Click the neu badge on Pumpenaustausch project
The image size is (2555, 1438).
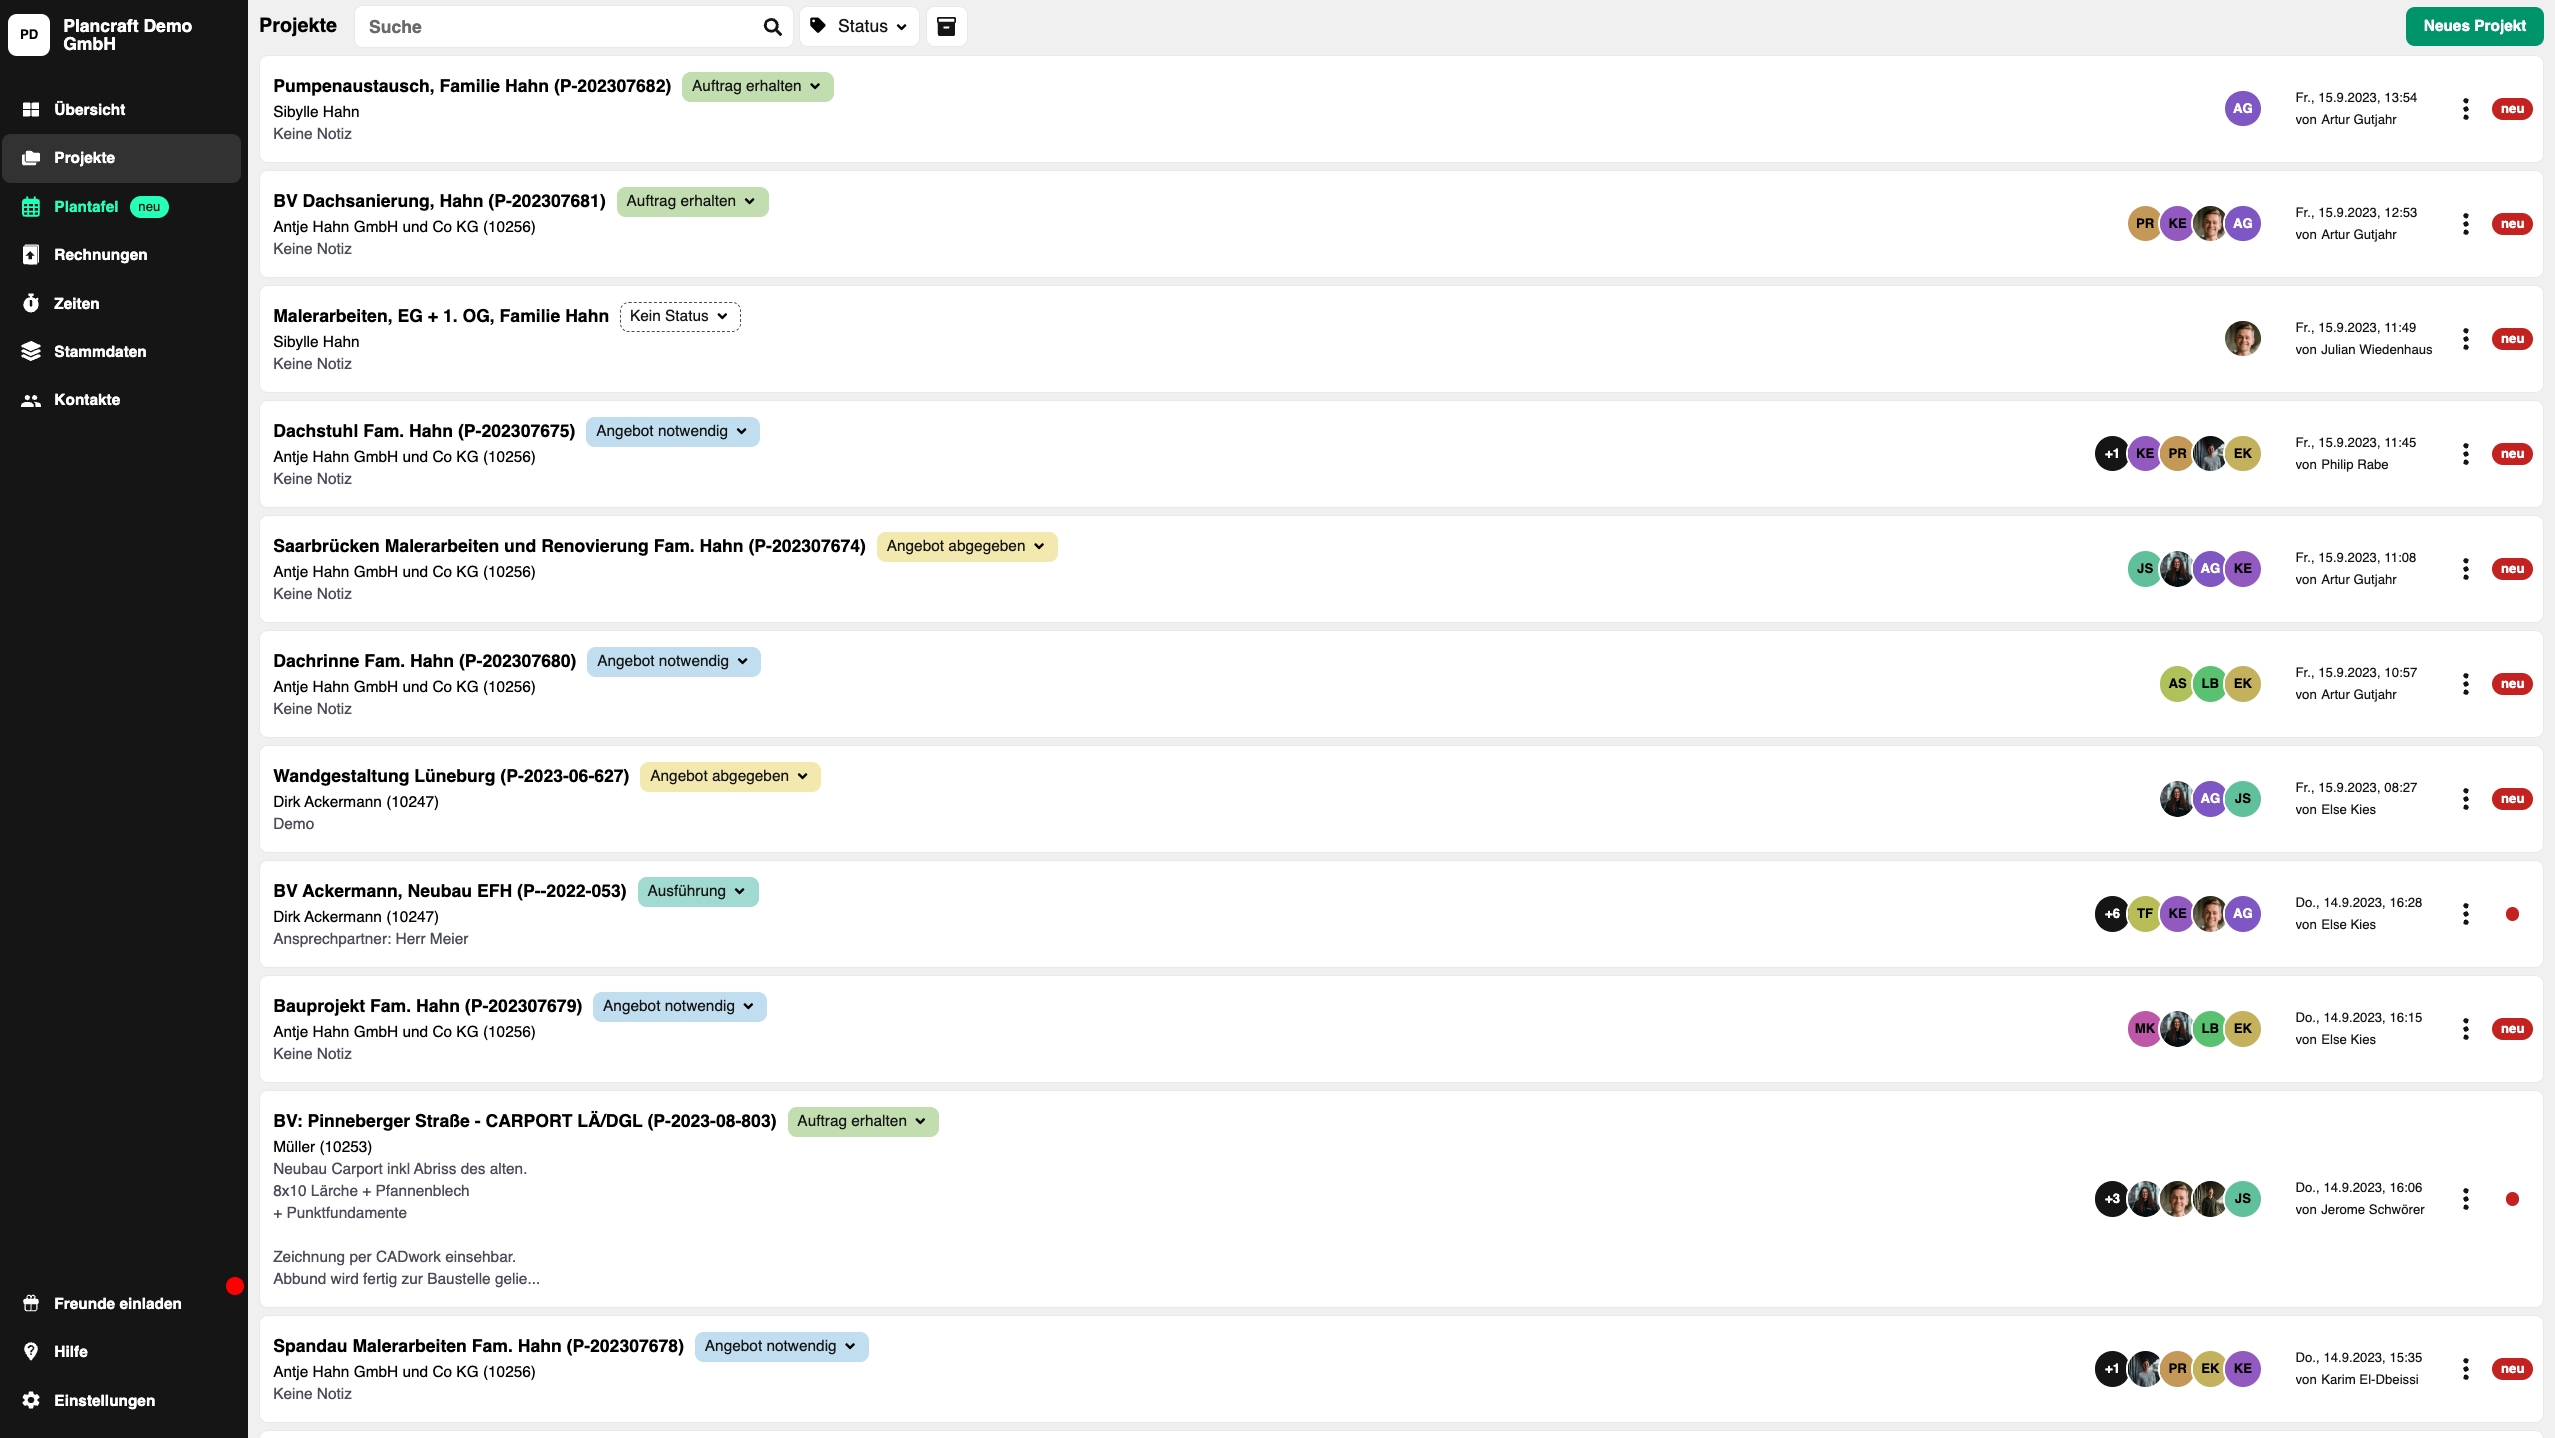pos(2512,109)
